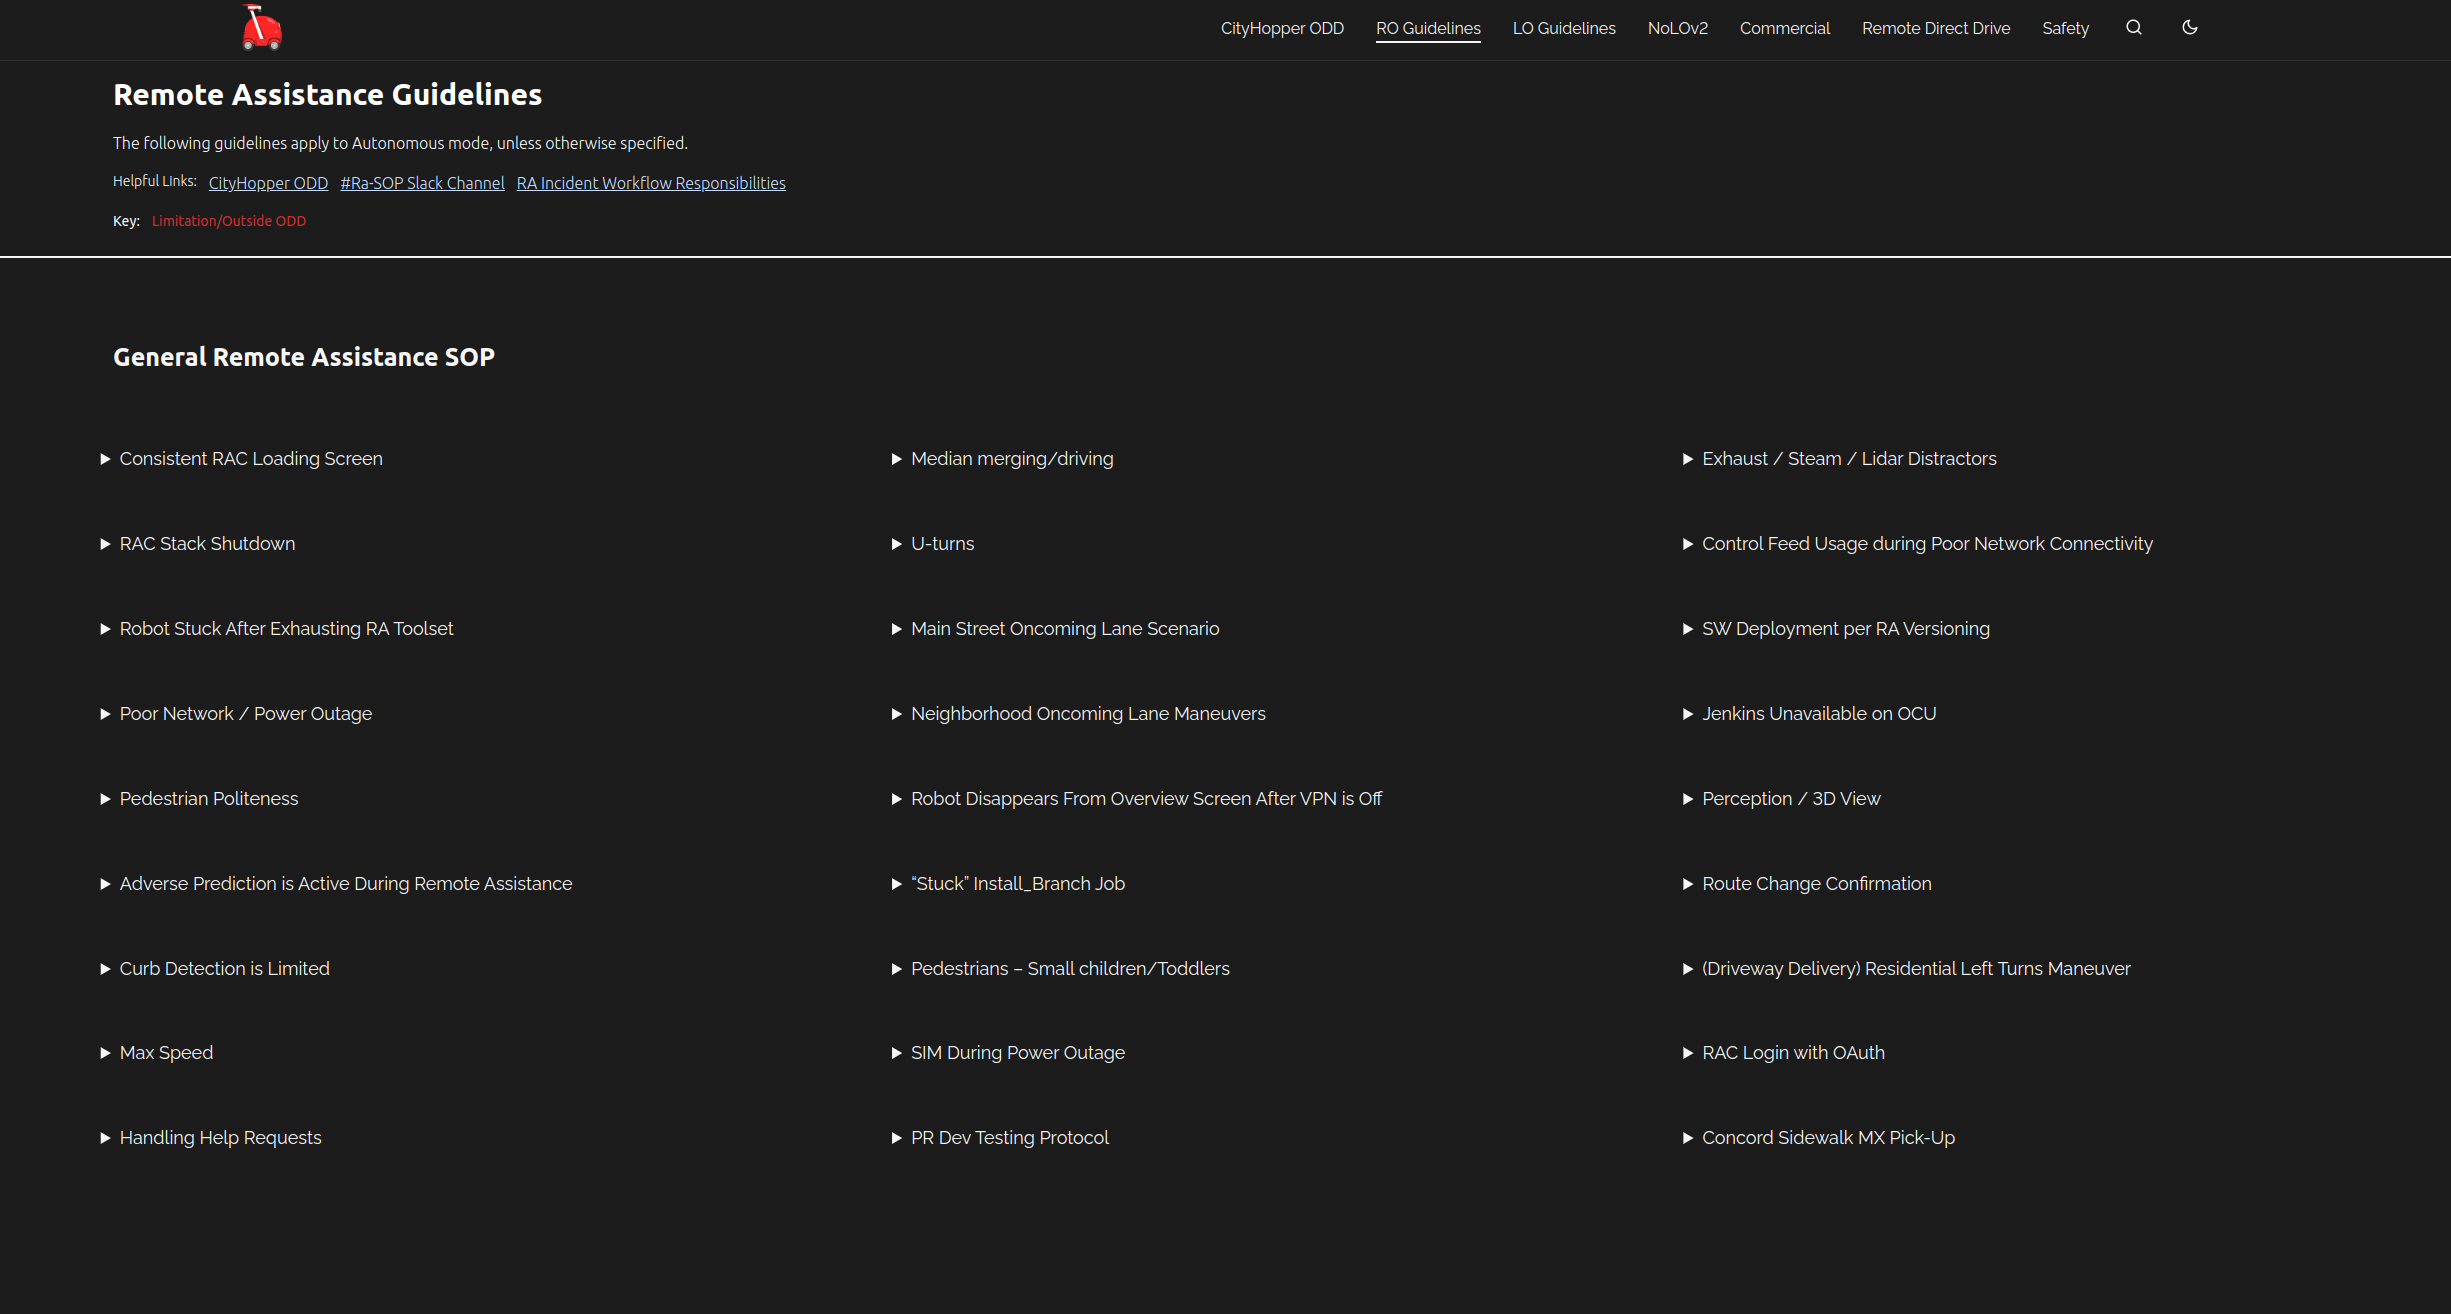Expand Main Street Oncoming Lane Scenario
The width and height of the screenshot is (2451, 1314).
pyautogui.click(x=1064, y=629)
